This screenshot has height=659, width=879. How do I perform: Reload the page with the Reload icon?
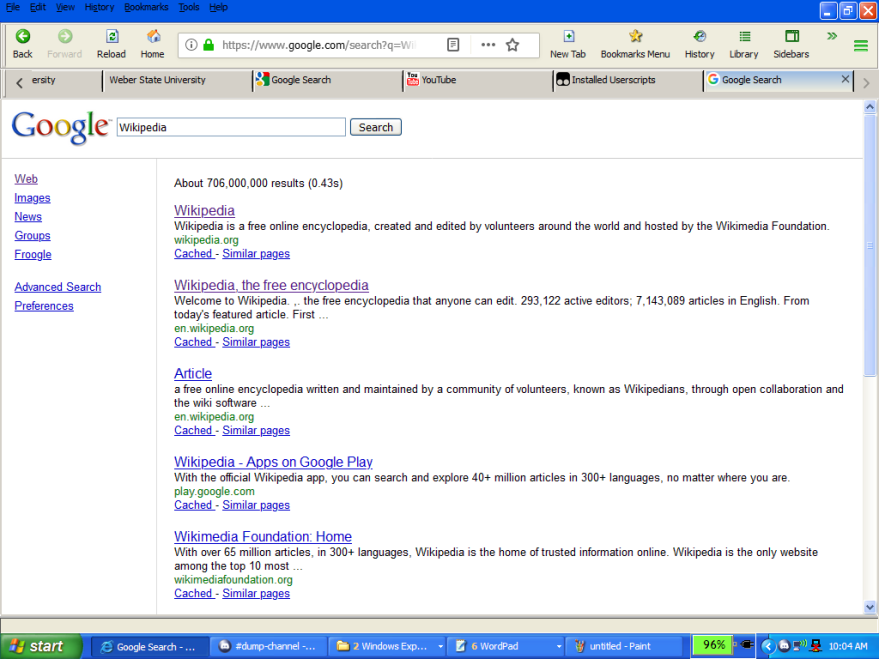pyautogui.click(x=112, y=36)
